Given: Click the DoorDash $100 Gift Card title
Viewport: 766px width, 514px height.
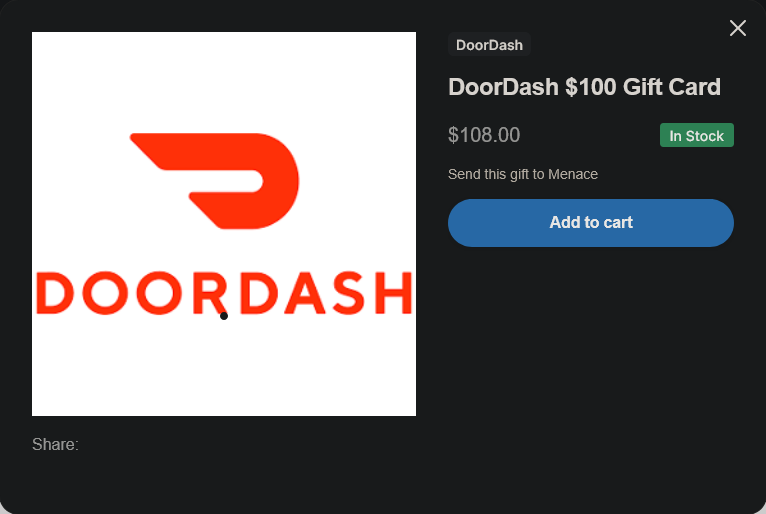Looking at the screenshot, I should pos(584,87).
